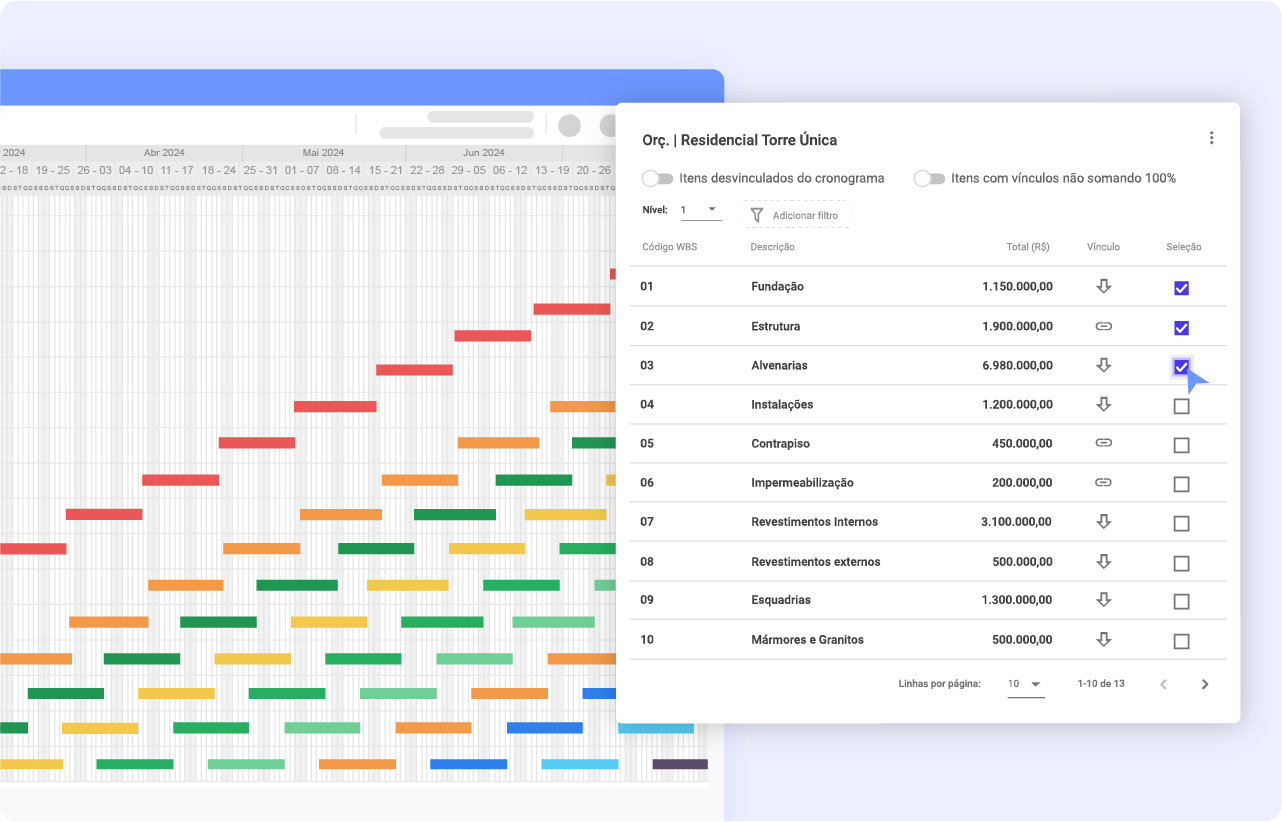This screenshot has width=1282, height=822.
Task: Open the Nível dropdown
Action: (x=701, y=210)
